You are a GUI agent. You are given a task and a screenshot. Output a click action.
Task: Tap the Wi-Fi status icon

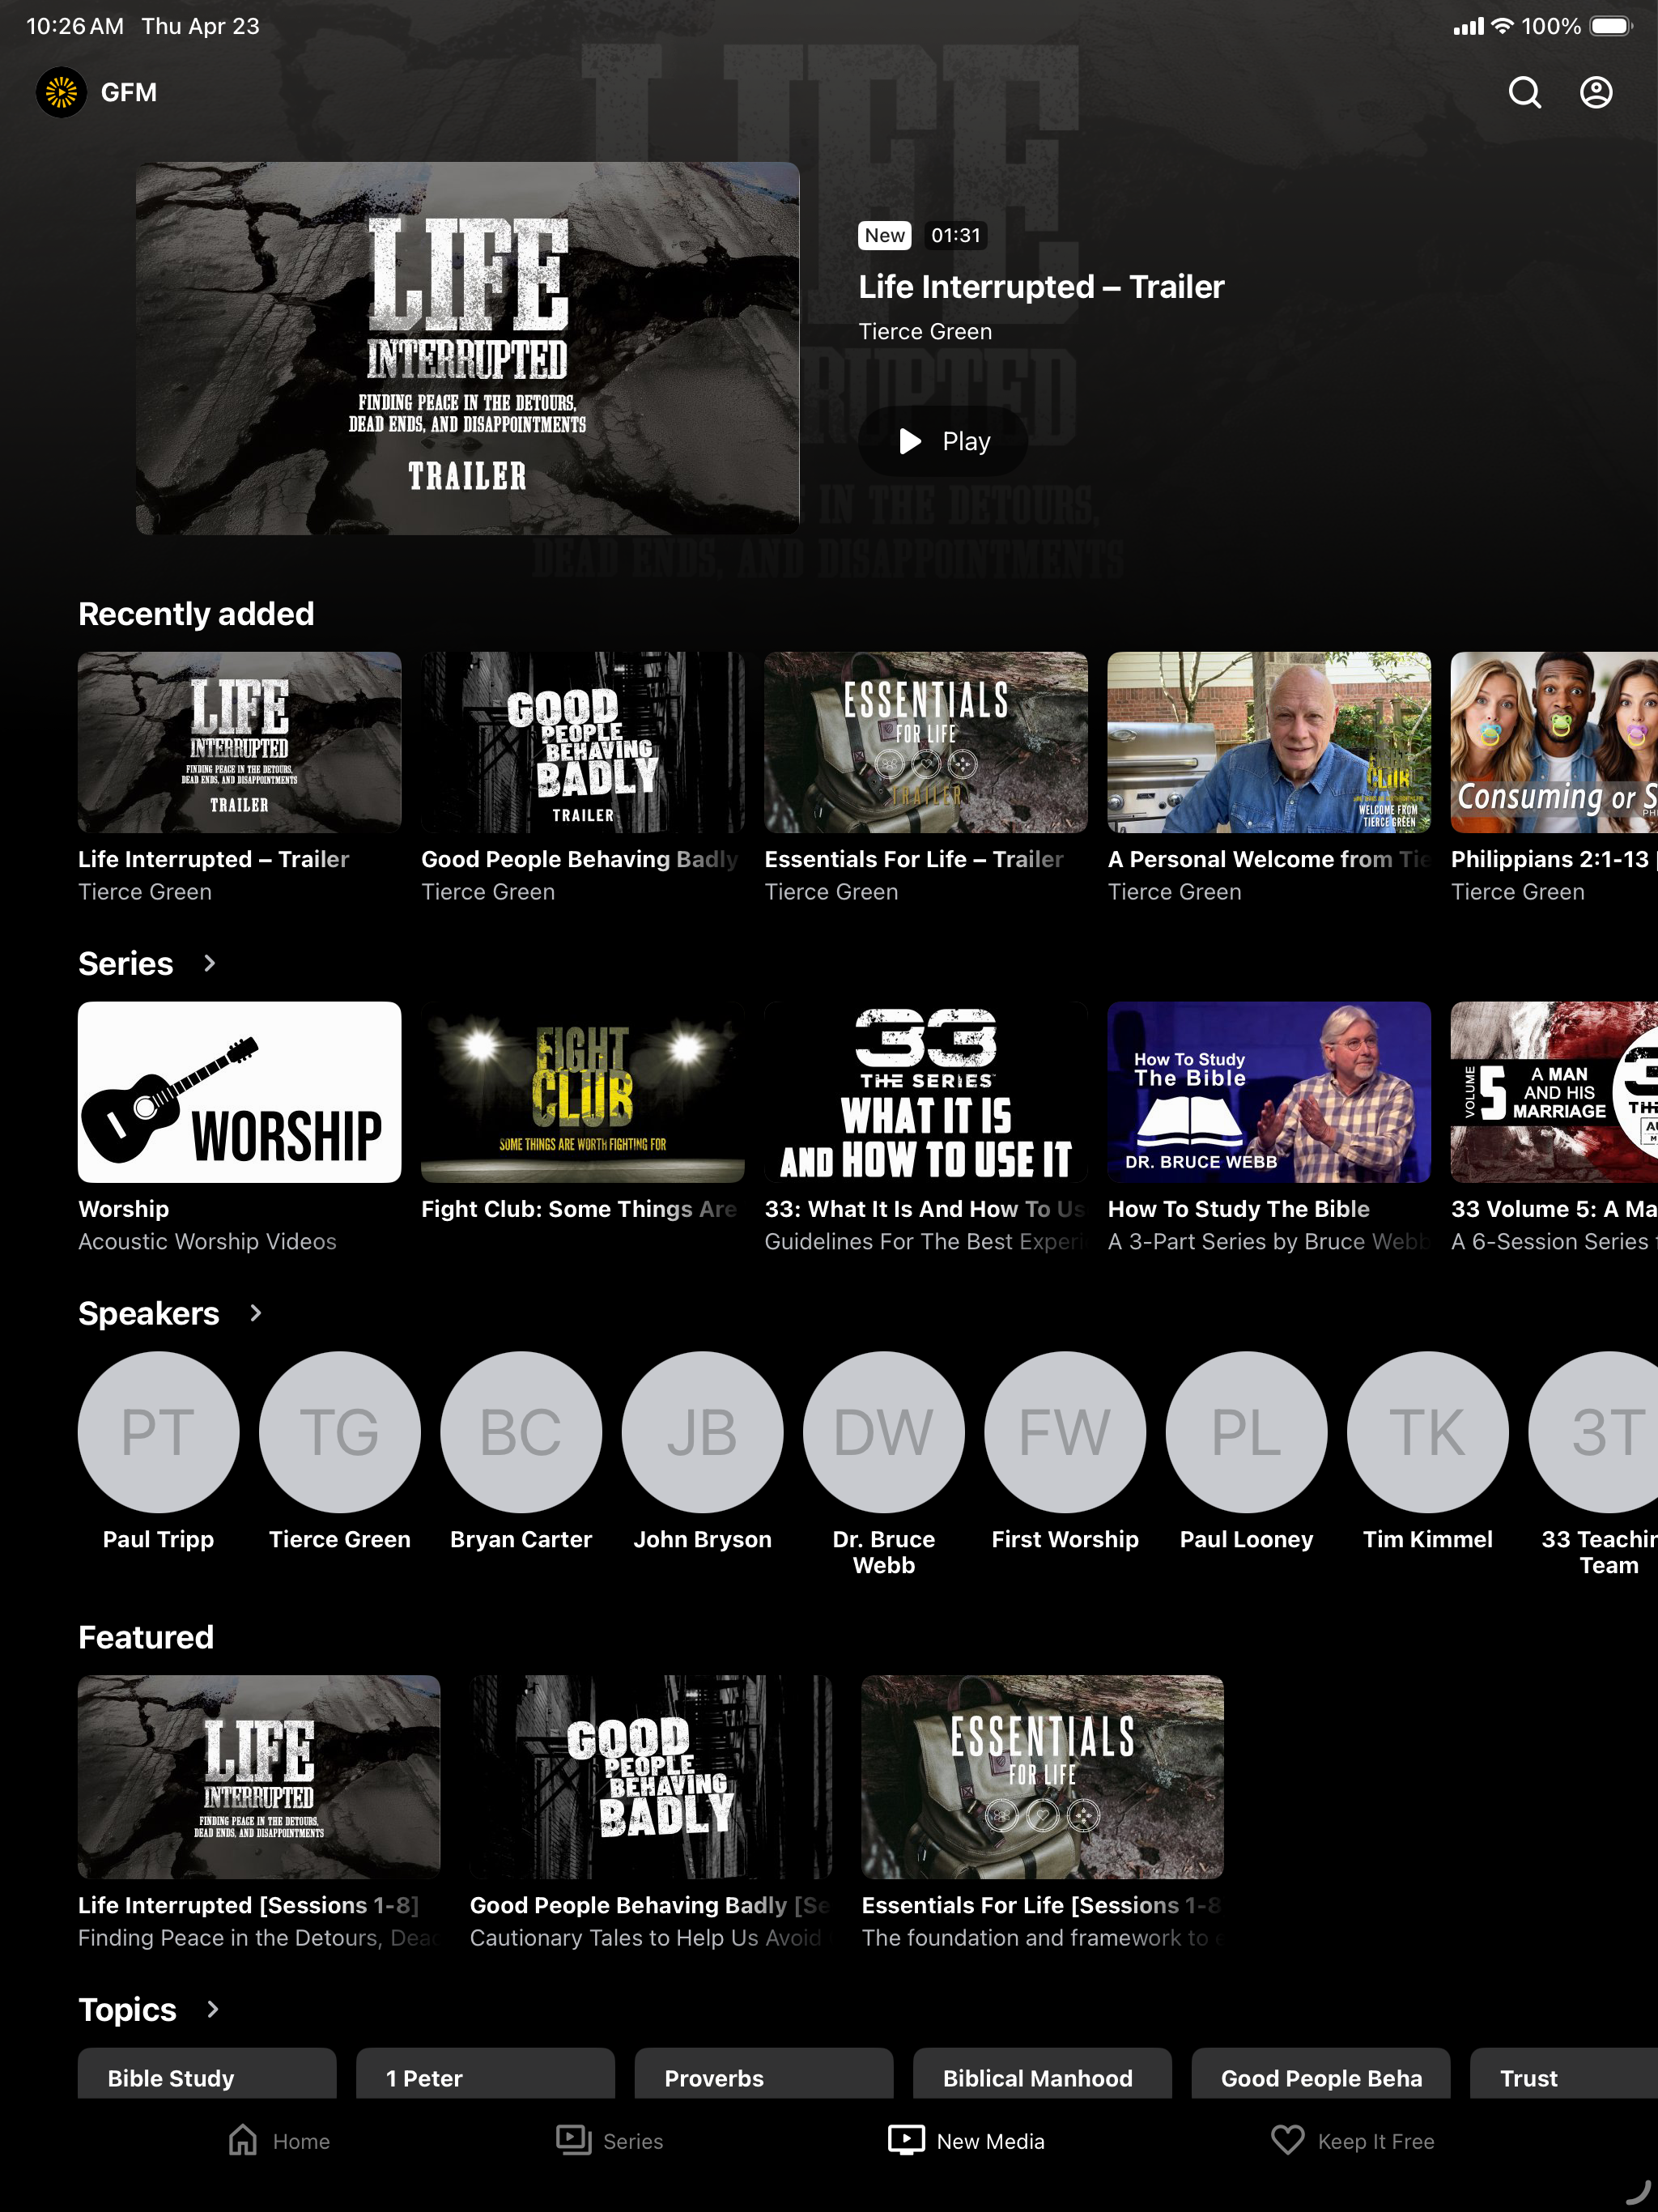tap(1501, 26)
